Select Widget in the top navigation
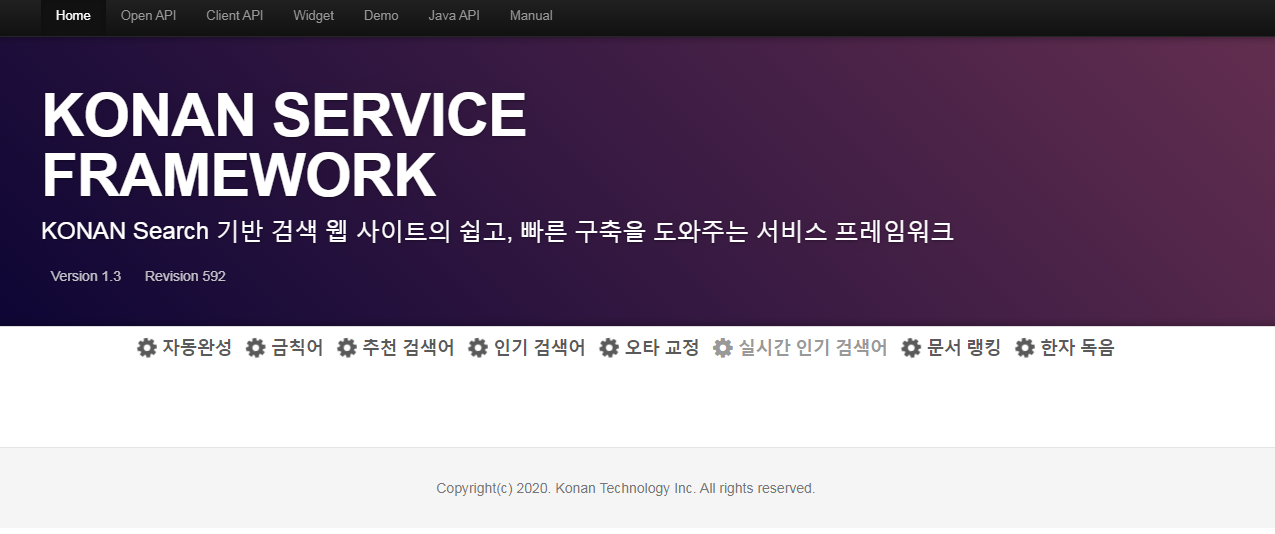Image resolution: width=1275 pixels, height=534 pixels. coord(313,16)
